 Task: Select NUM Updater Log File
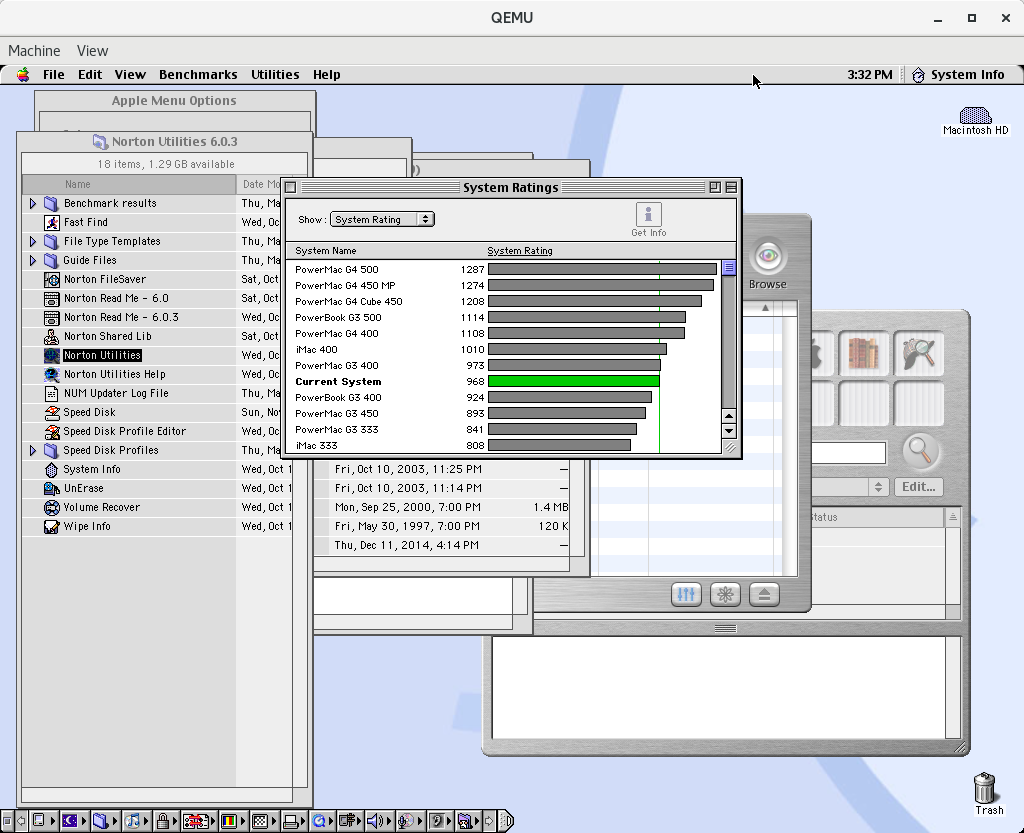pyautogui.click(x=116, y=393)
